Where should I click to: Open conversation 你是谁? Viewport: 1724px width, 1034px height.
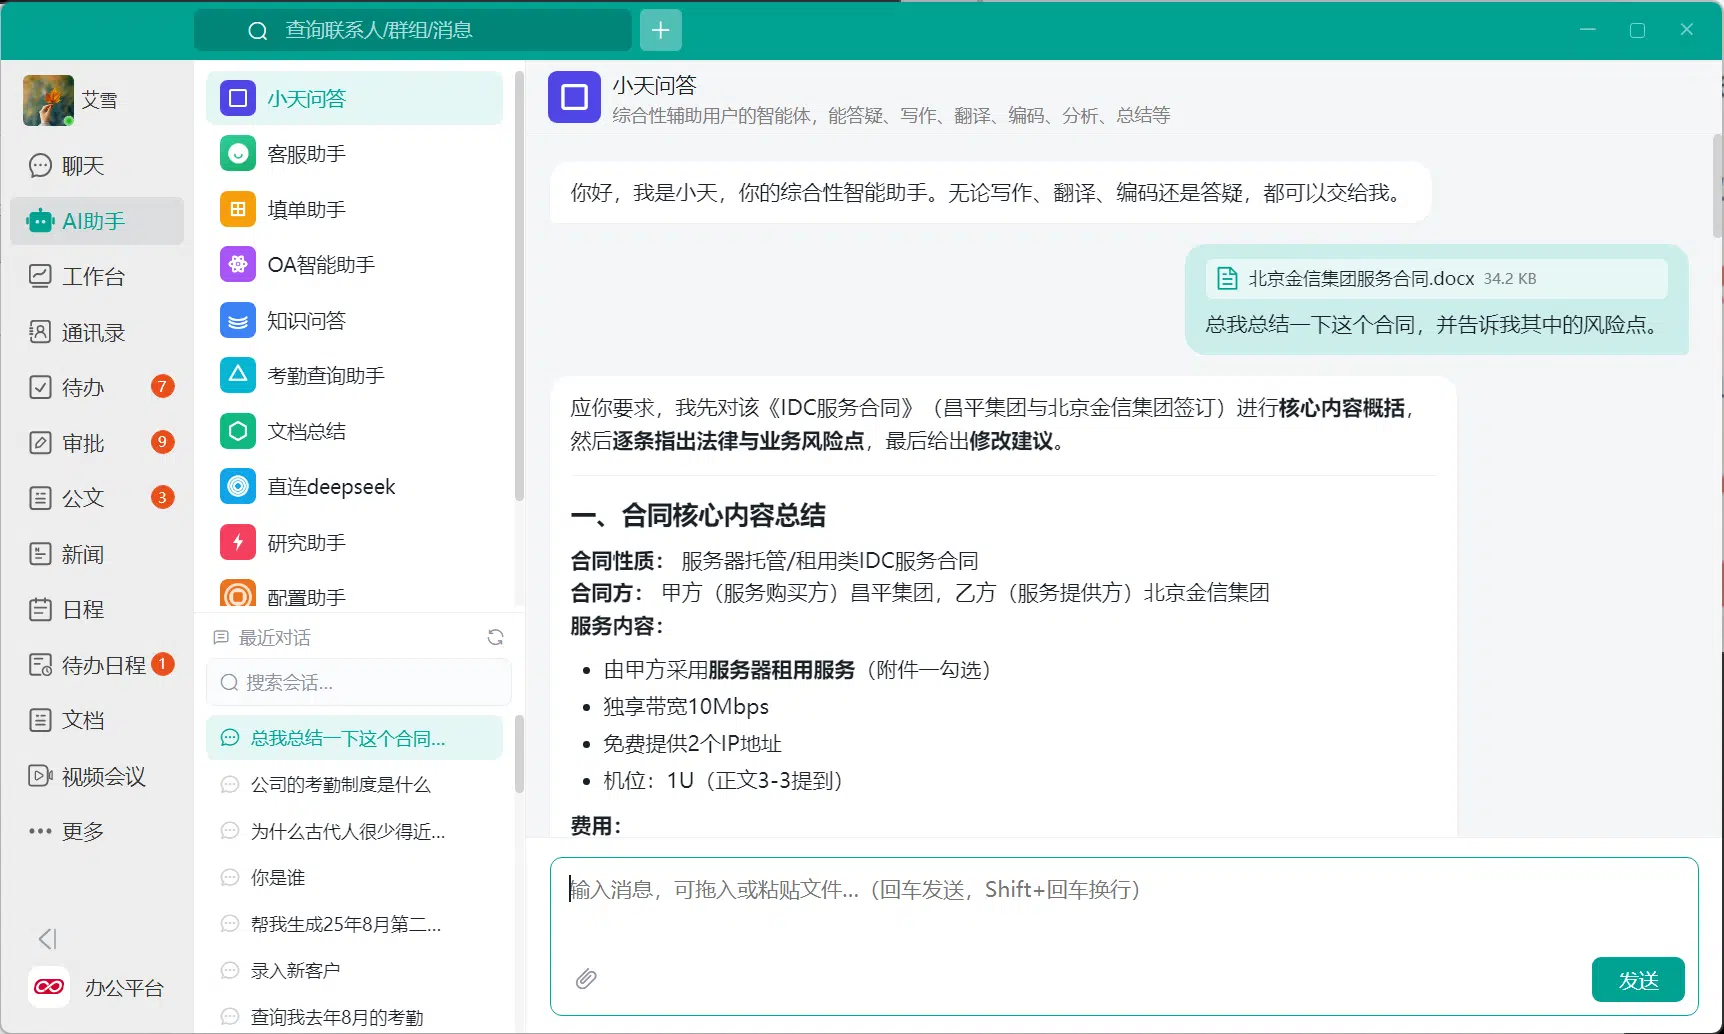pyautogui.click(x=354, y=878)
